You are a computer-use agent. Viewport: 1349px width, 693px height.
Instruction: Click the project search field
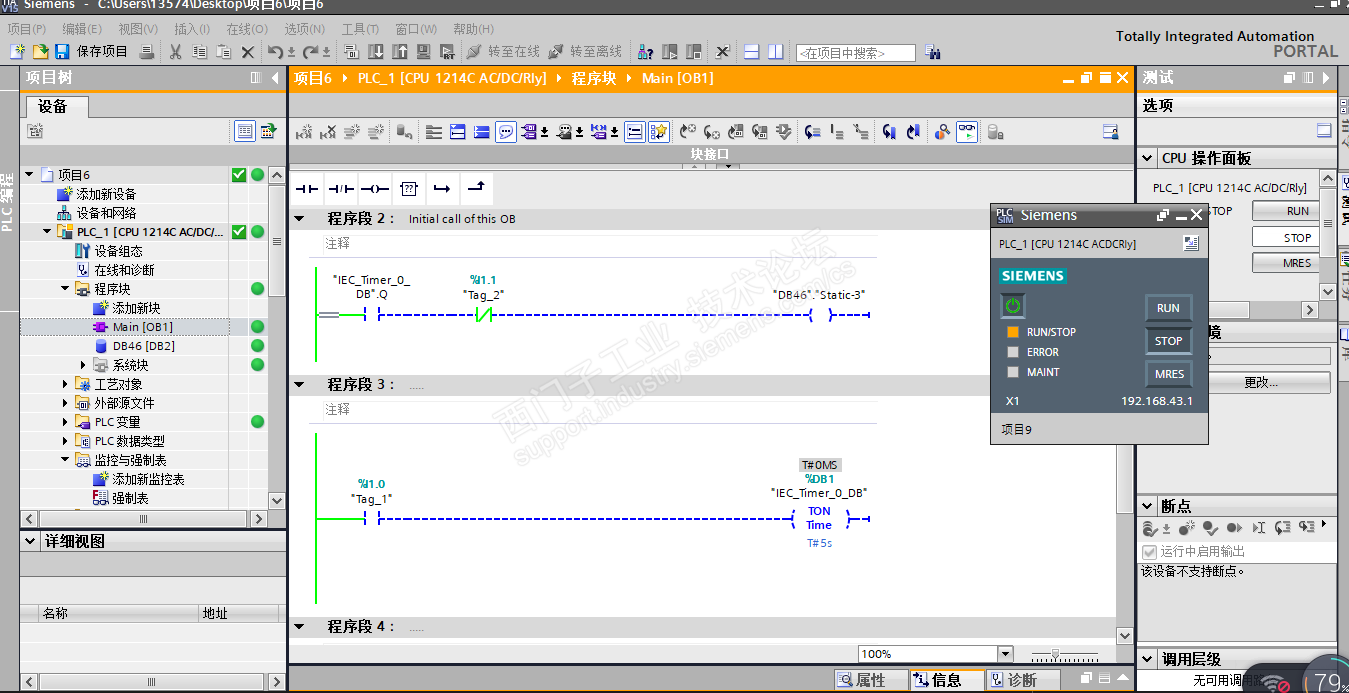(x=855, y=53)
